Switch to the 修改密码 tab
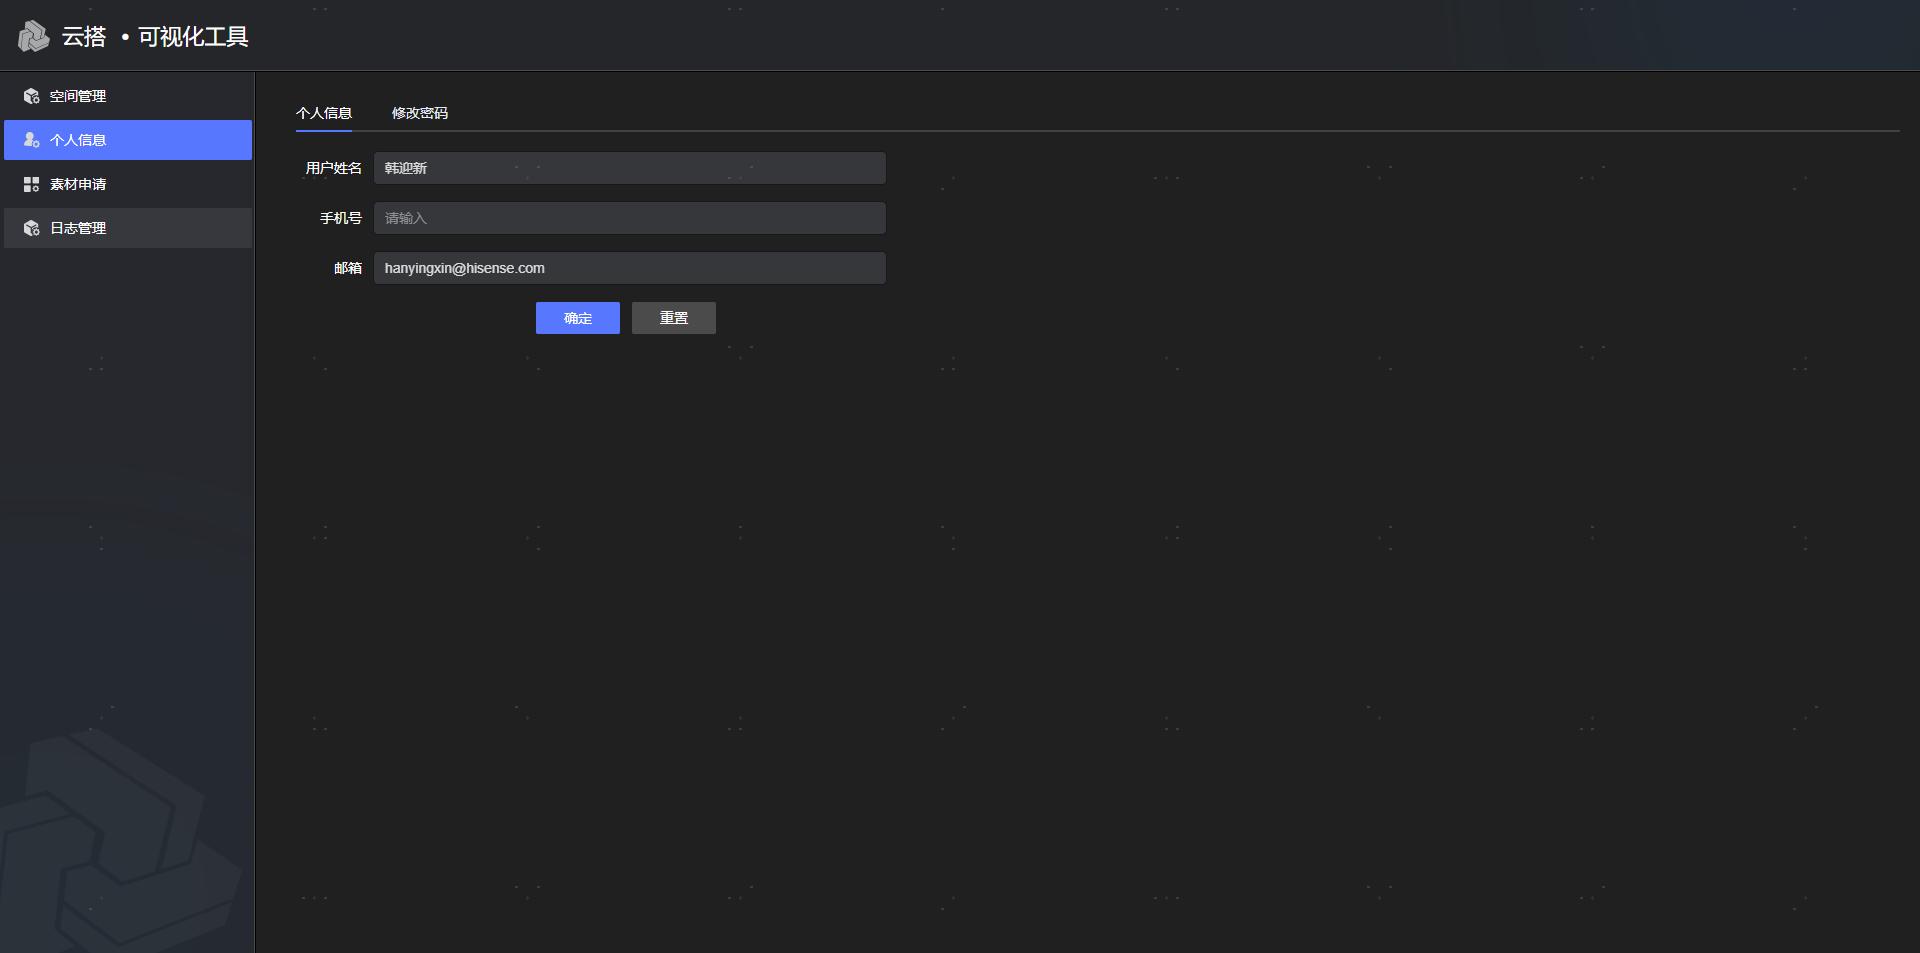The image size is (1920, 953). pyautogui.click(x=420, y=113)
